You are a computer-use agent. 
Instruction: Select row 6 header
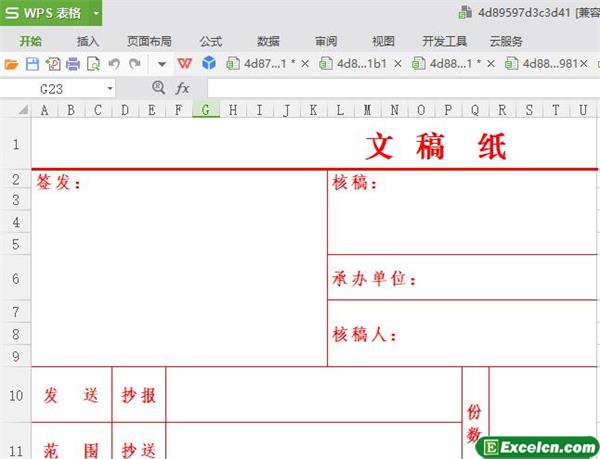point(16,278)
